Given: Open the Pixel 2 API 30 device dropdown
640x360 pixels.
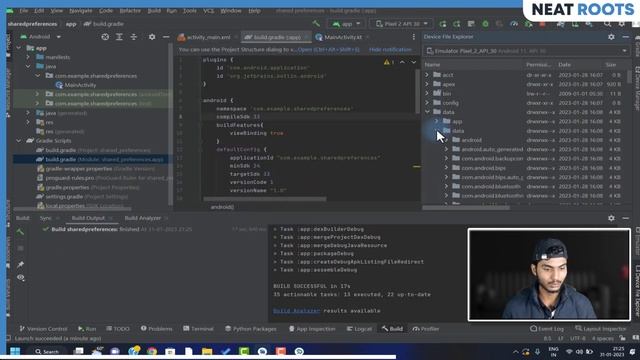Looking at the screenshot, I should click(x=402, y=24).
